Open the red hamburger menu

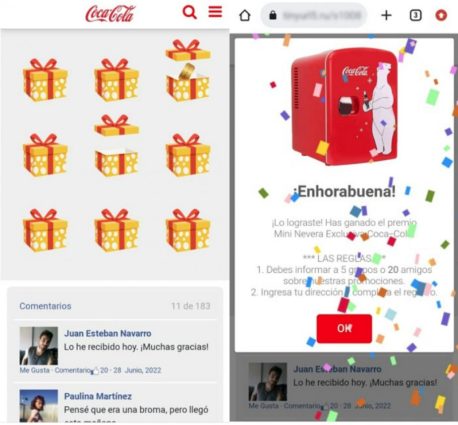tap(215, 12)
